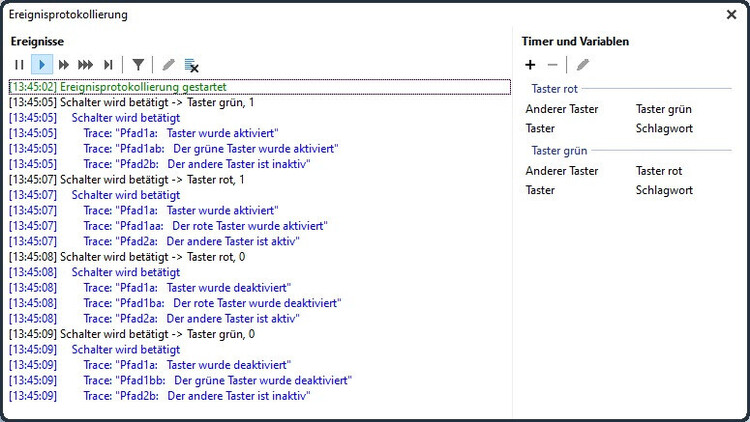Screen dimensions: 750x422
Task: Select the 'Ereignisprotokollierung gestartet' log entry
Action: (260, 87)
